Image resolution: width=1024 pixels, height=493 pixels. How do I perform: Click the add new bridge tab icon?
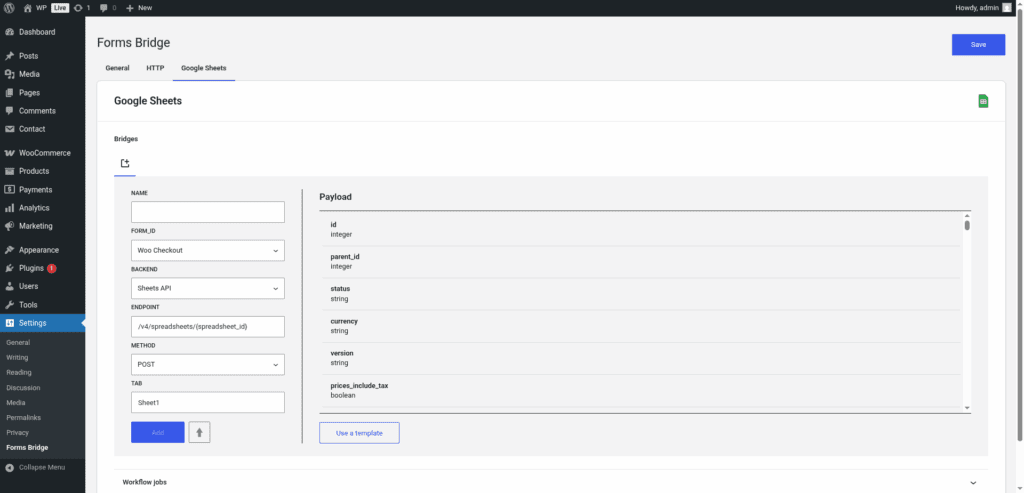pos(125,163)
